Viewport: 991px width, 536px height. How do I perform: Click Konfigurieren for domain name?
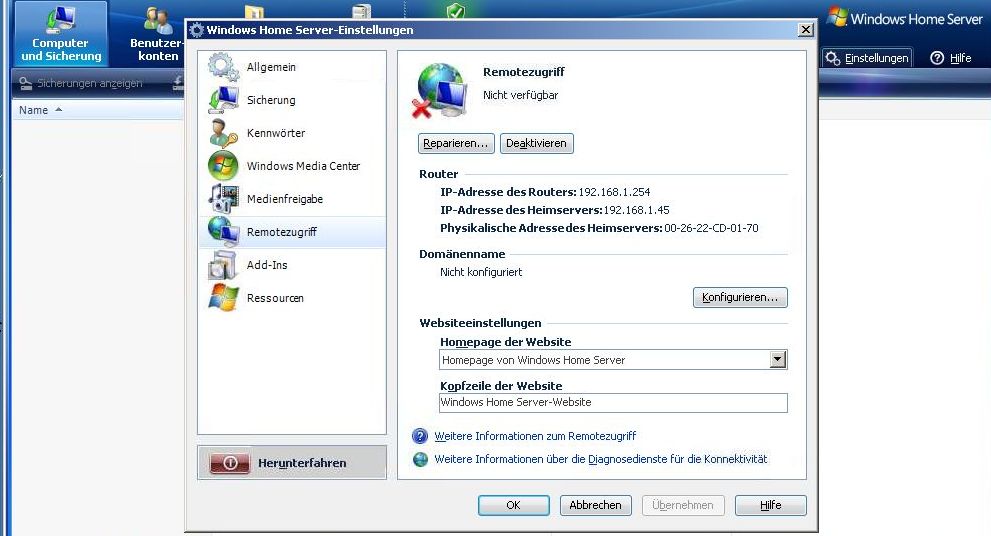coord(740,297)
